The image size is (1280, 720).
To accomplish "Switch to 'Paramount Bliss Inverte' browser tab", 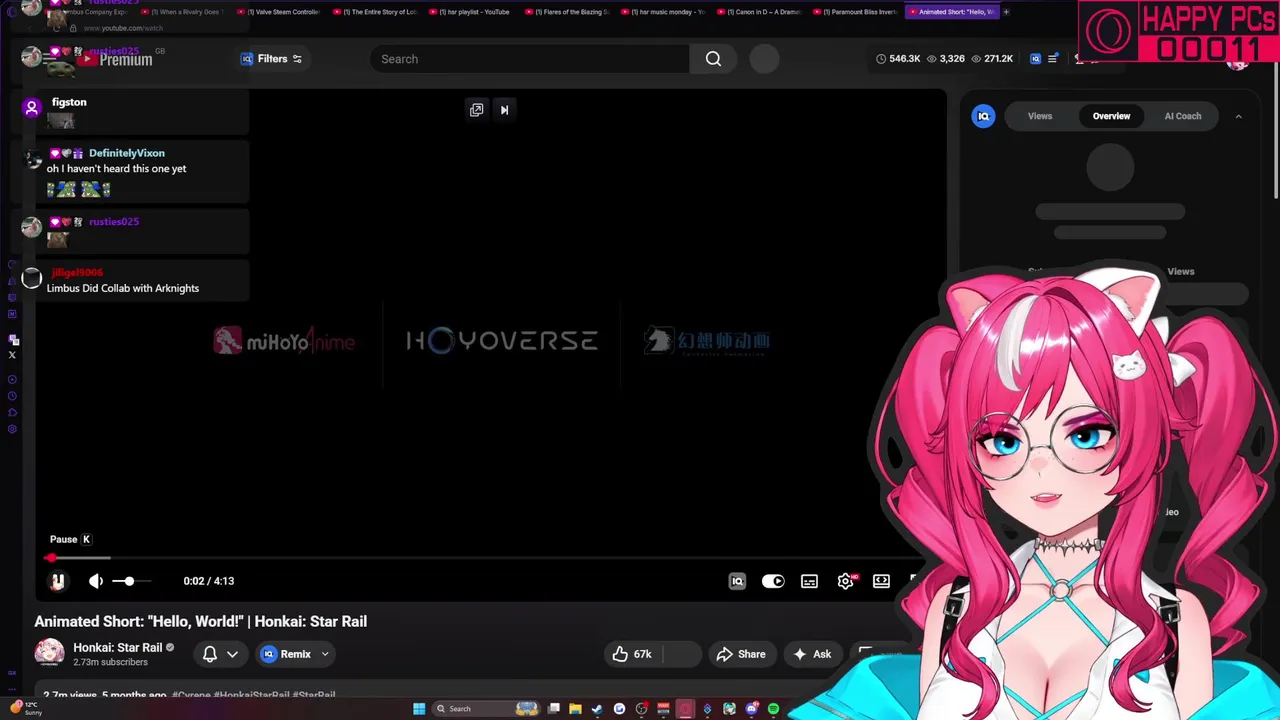I will point(855,12).
